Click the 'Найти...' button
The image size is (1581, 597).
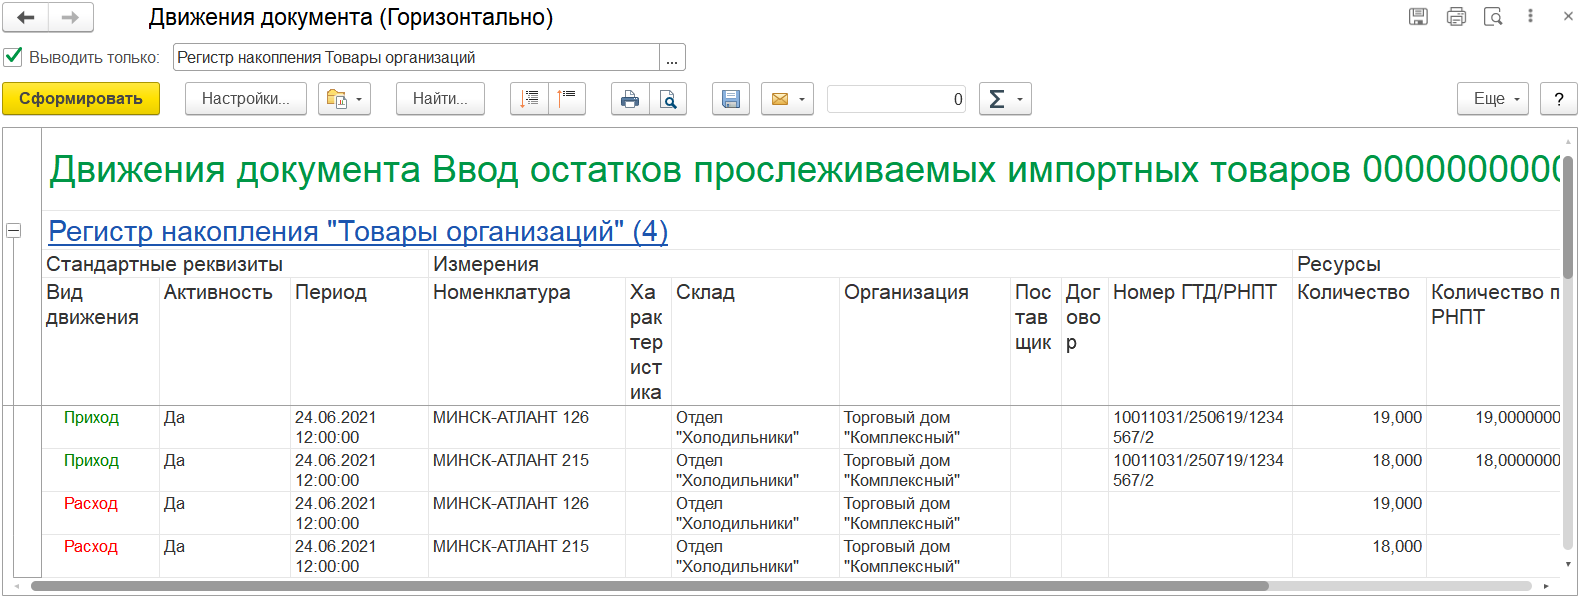(440, 98)
